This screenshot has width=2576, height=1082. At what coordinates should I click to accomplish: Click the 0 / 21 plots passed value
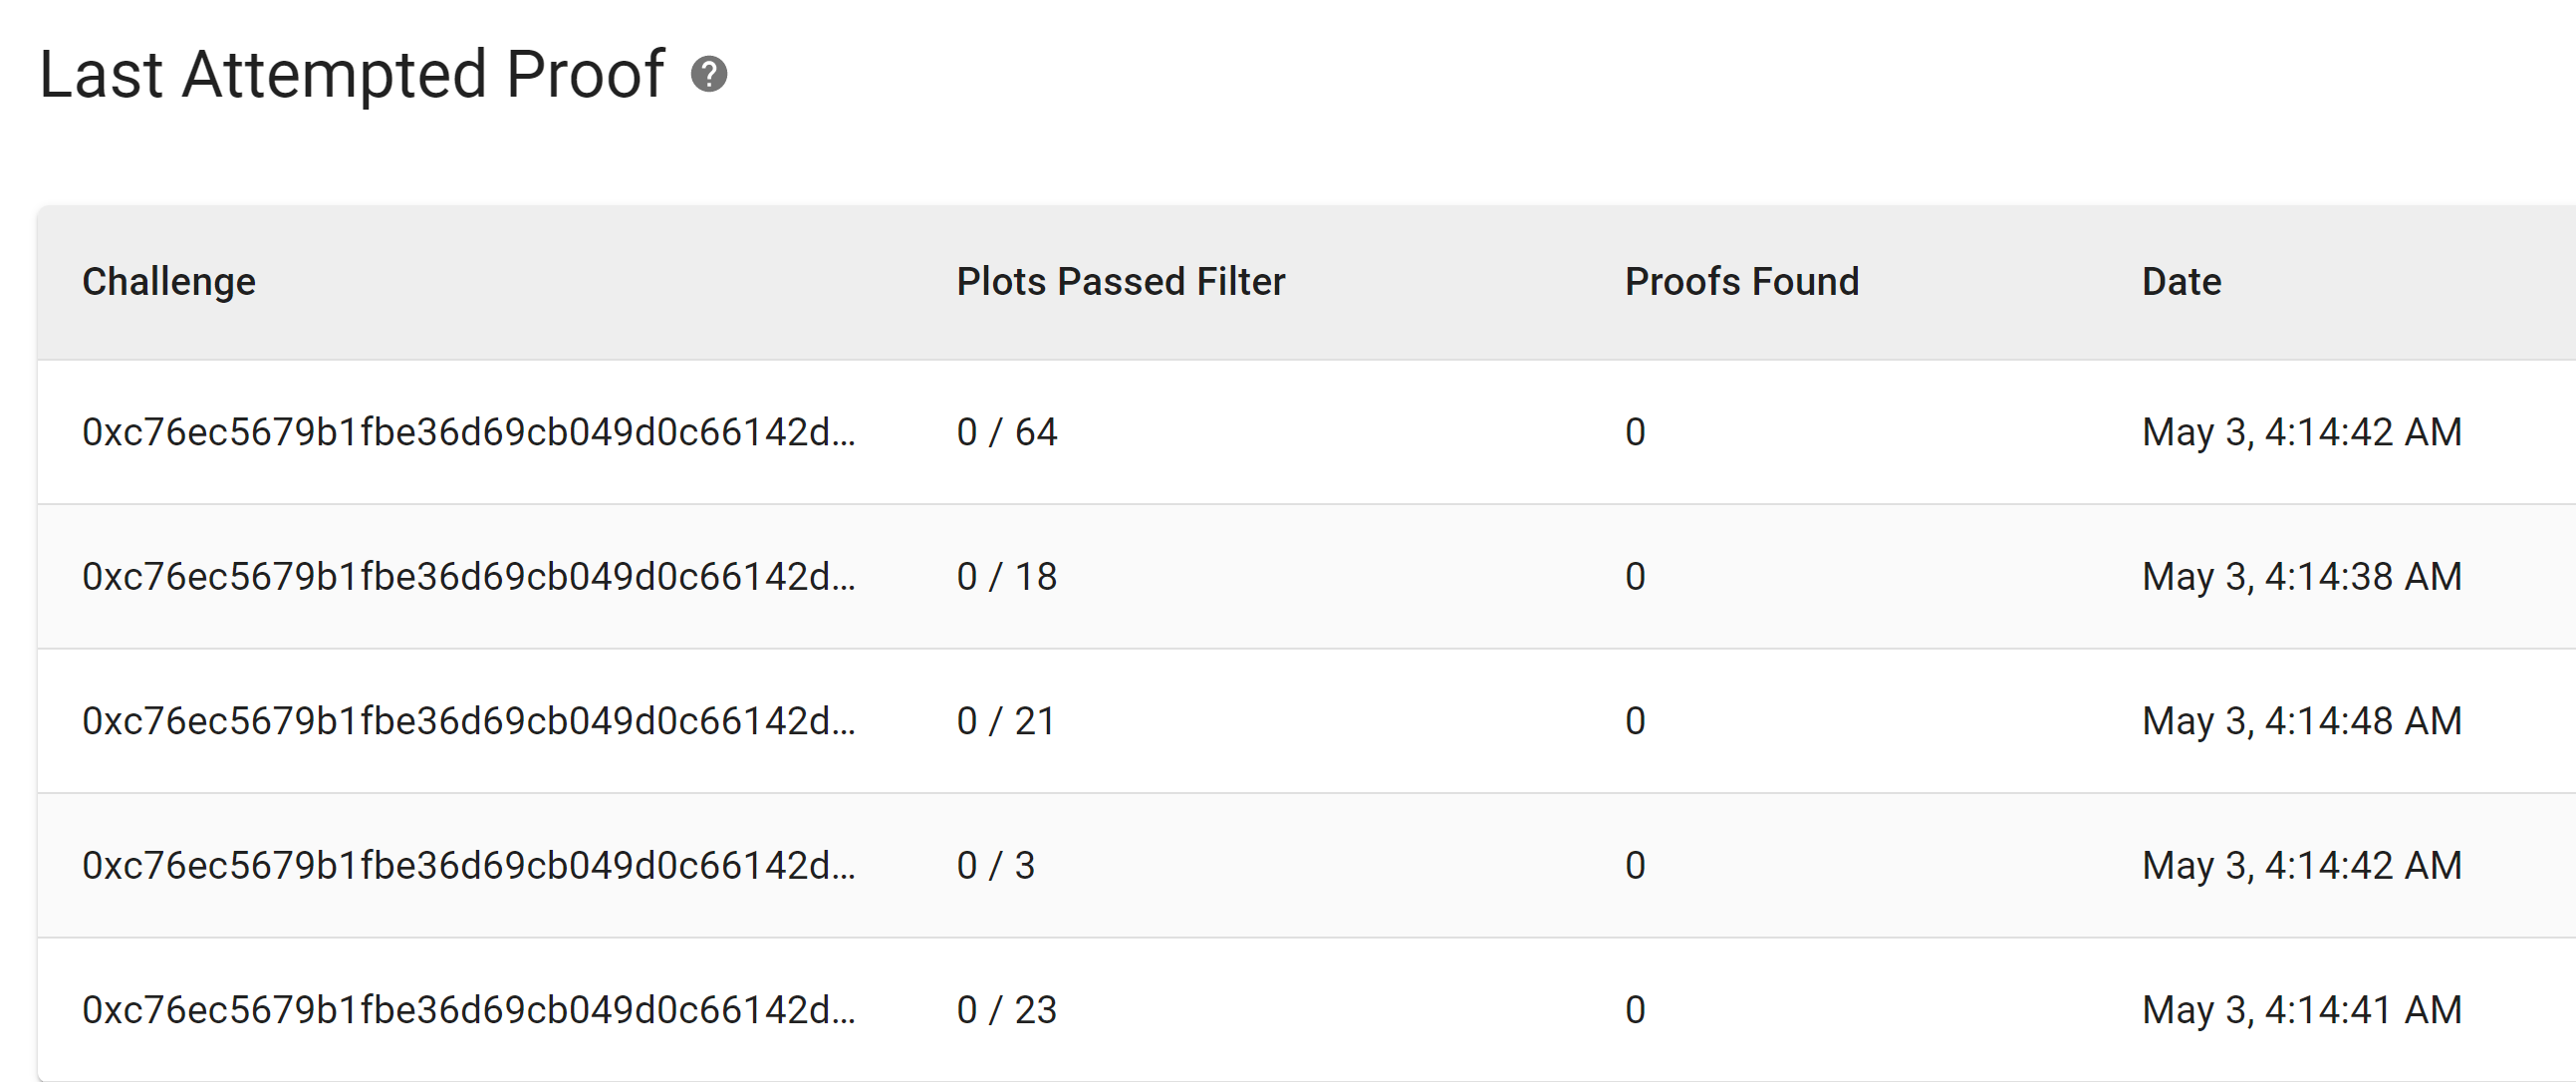coord(1006,721)
